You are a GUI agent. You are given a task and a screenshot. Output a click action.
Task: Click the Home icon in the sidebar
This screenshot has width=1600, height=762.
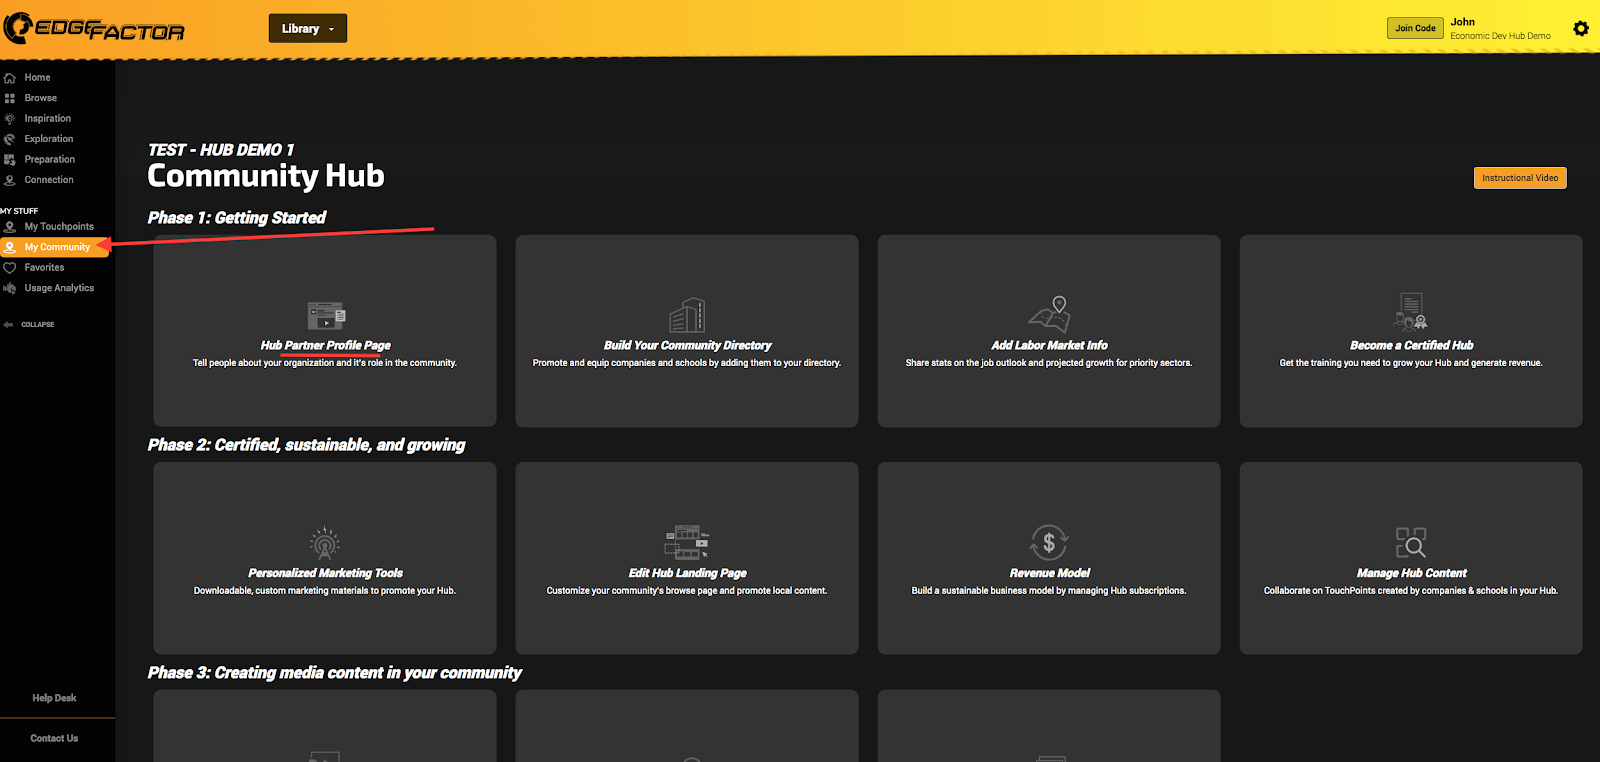pyautogui.click(x=10, y=78)
